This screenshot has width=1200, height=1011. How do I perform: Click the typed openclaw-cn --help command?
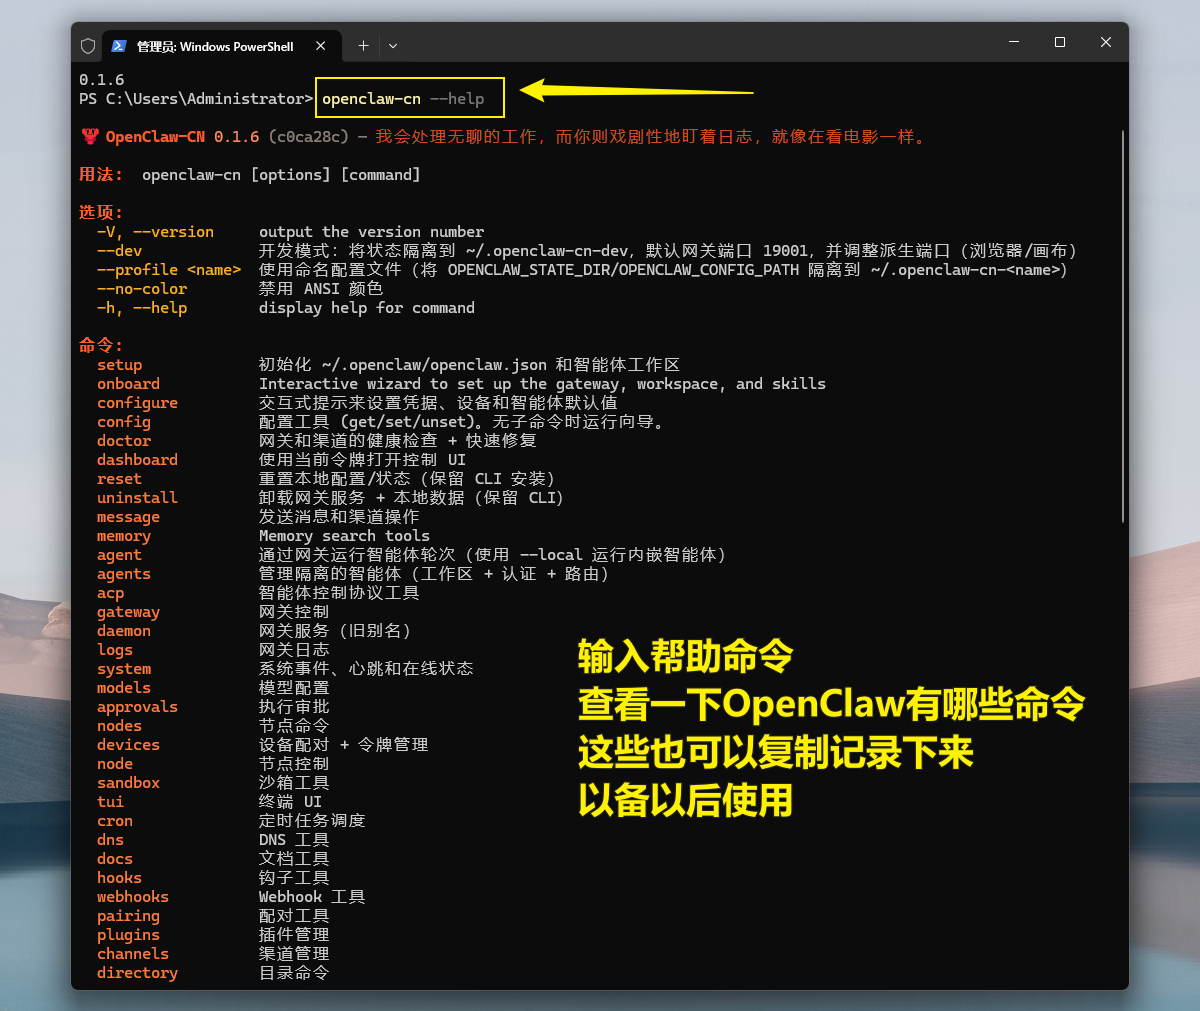(x=403, y=99)
